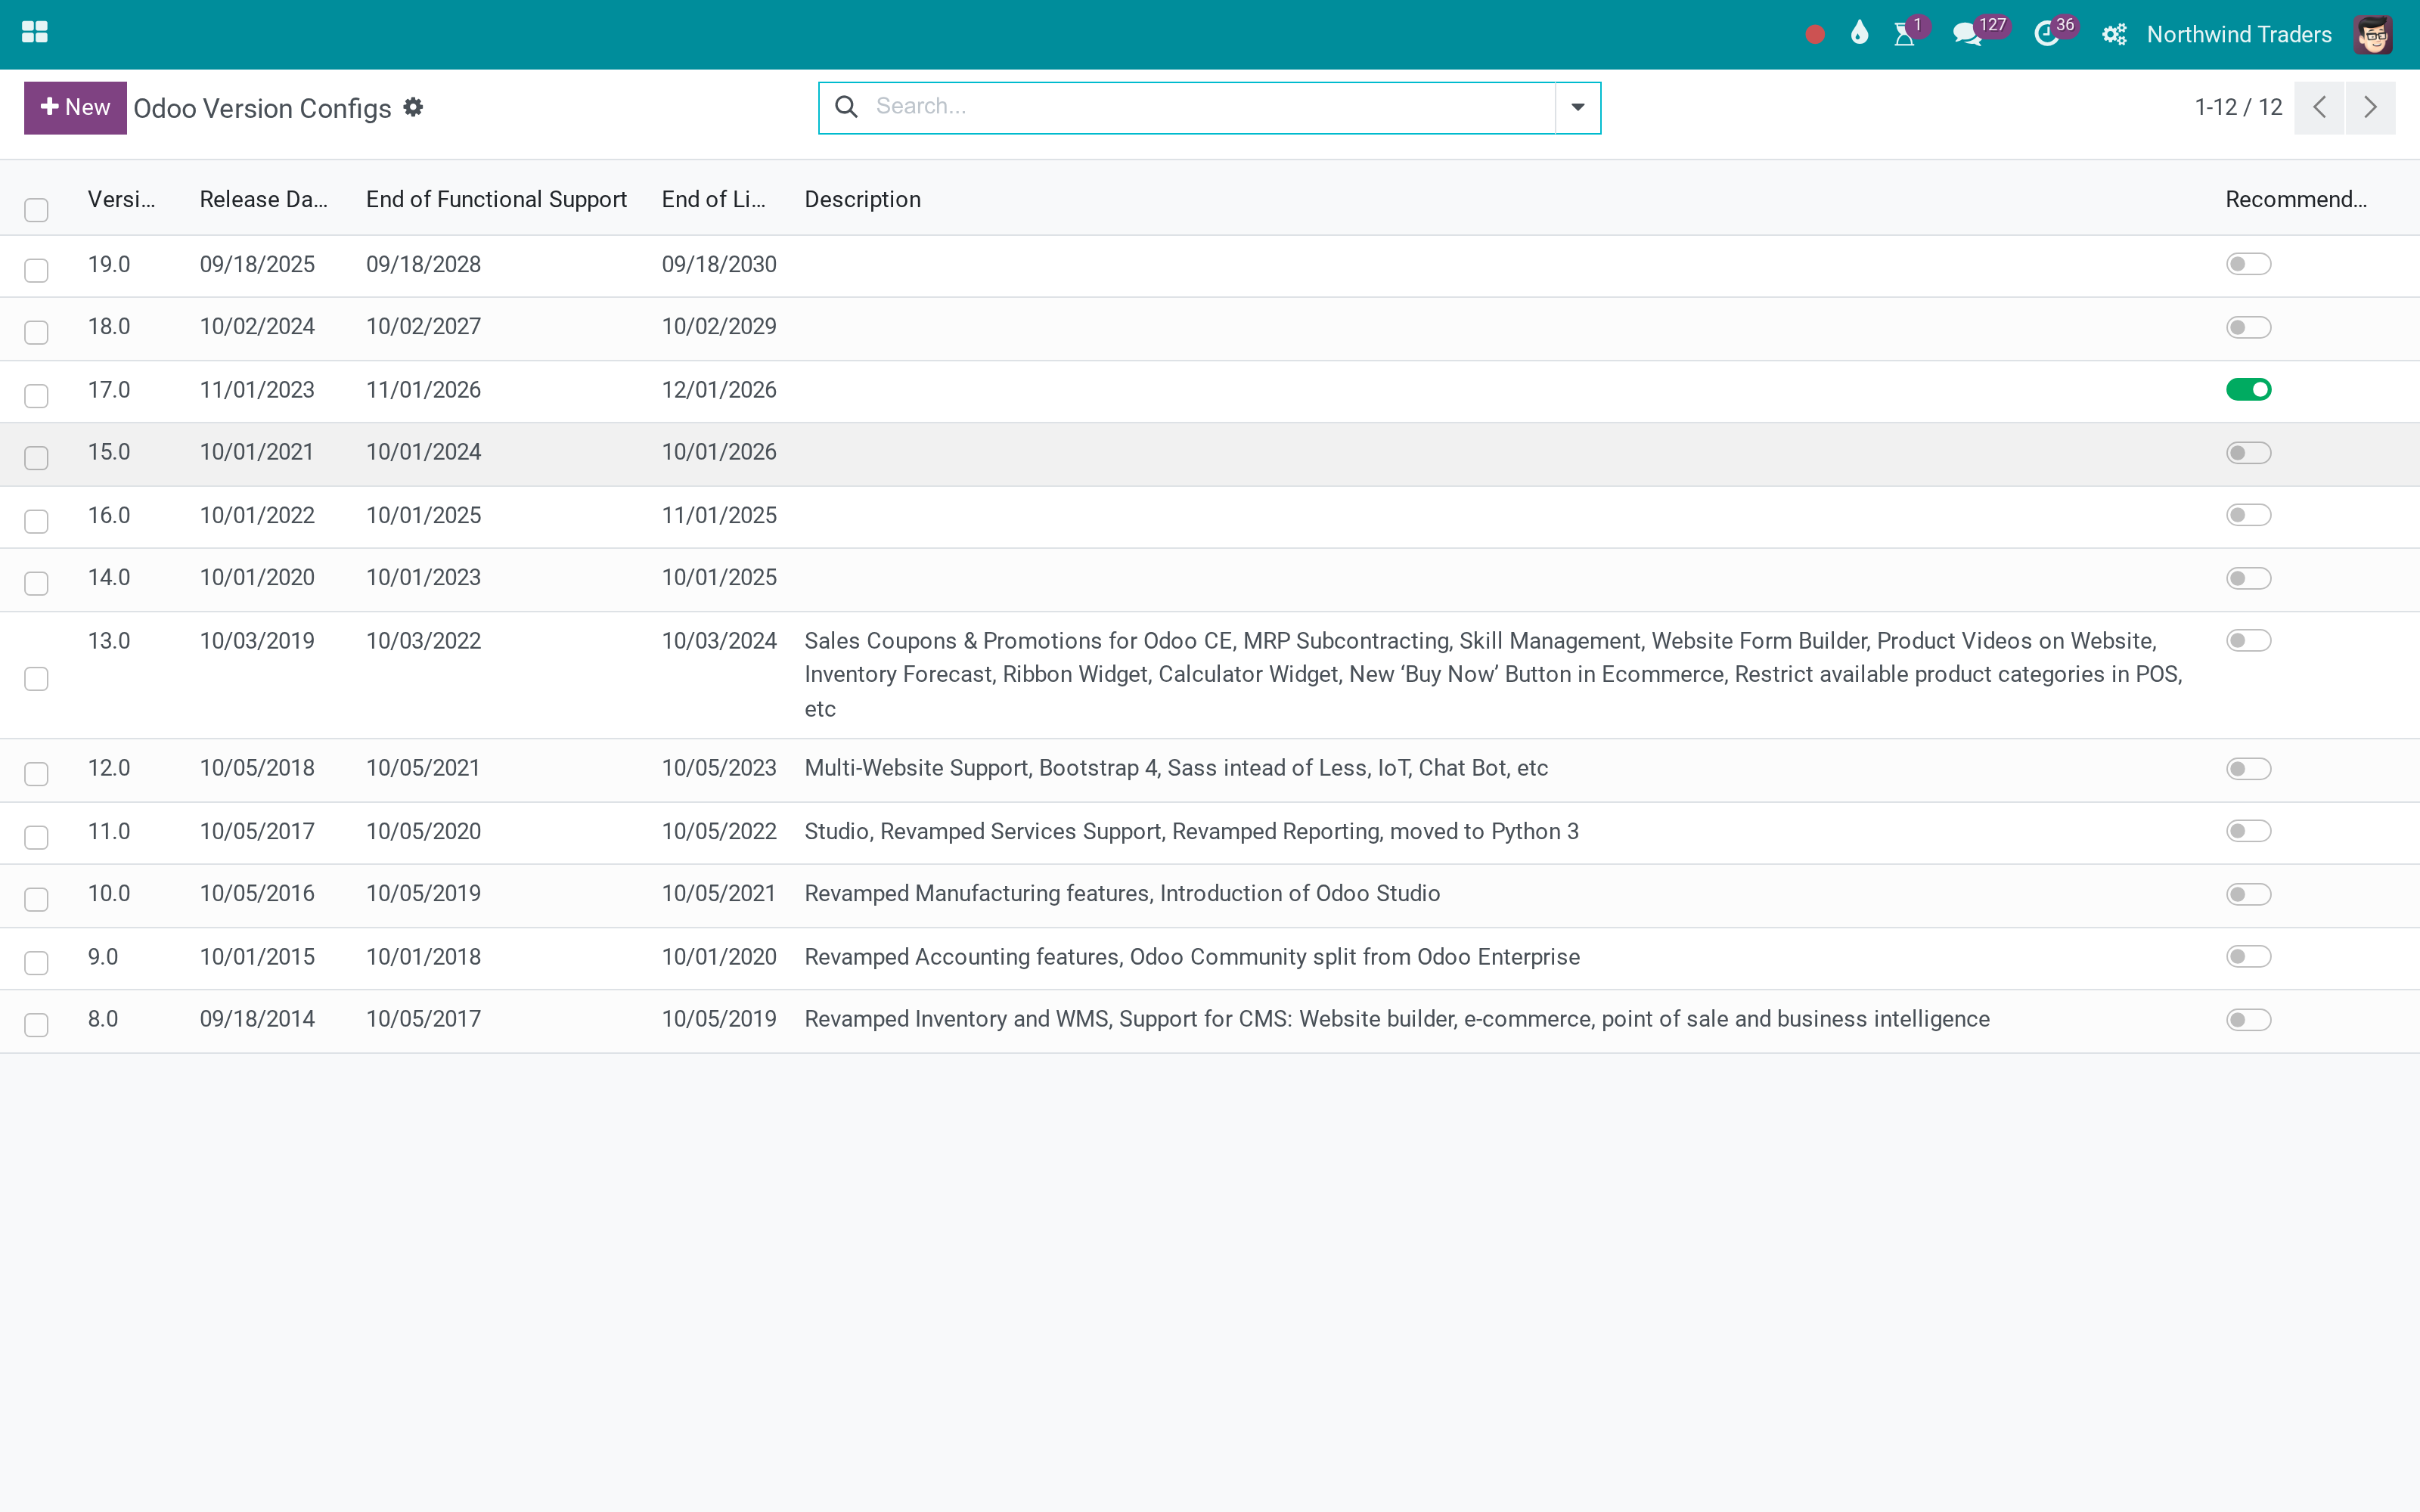Screen dimensions: 2420x1512
Task: Sort by End of Functional Support header
Action: click(496, 199)
